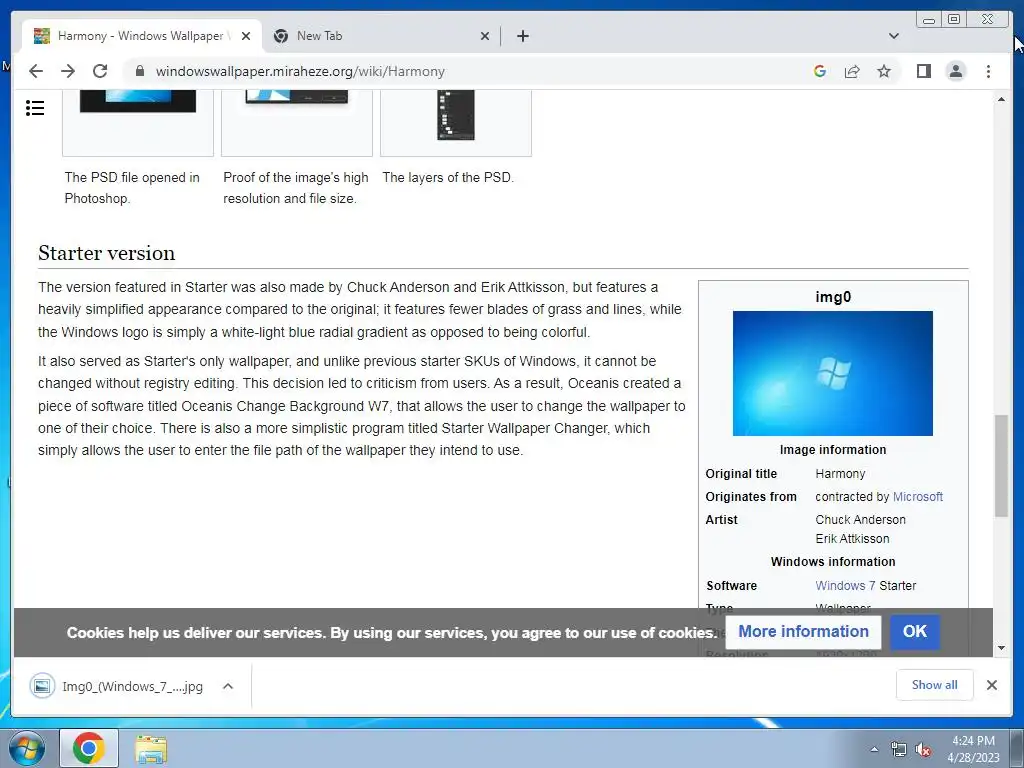Image resolution: width=1024 pixels, height=768 pixels.
Task: Open a new tab with plus button
Action: point(522,36)
